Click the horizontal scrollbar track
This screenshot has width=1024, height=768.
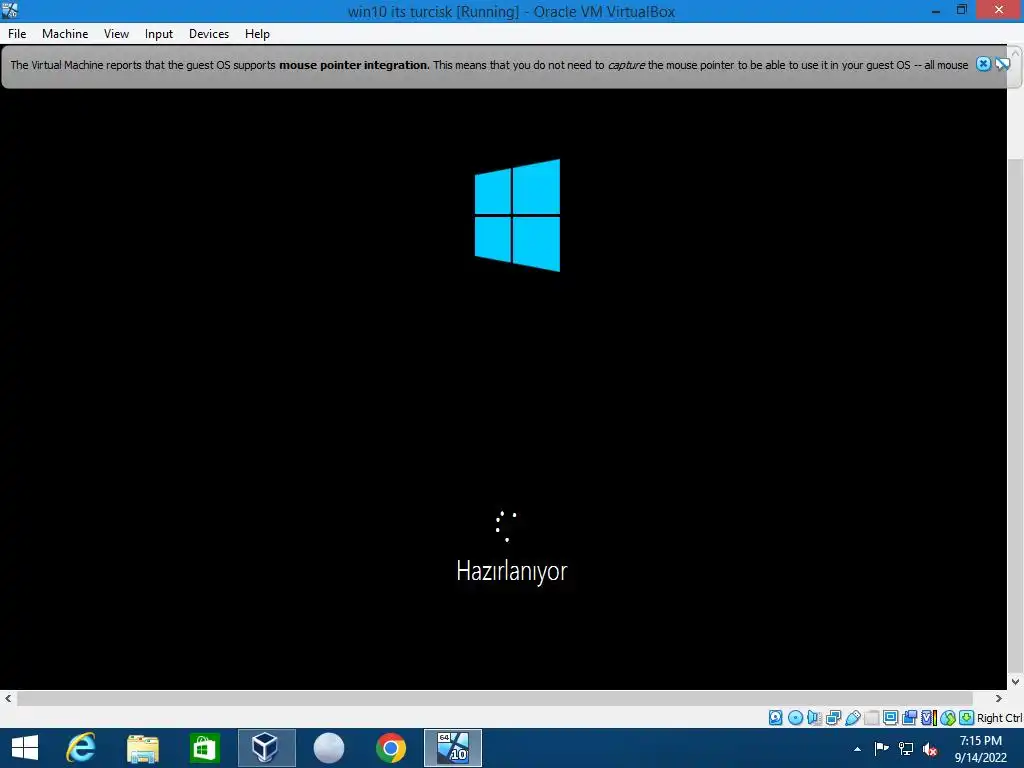coord(495,698)
